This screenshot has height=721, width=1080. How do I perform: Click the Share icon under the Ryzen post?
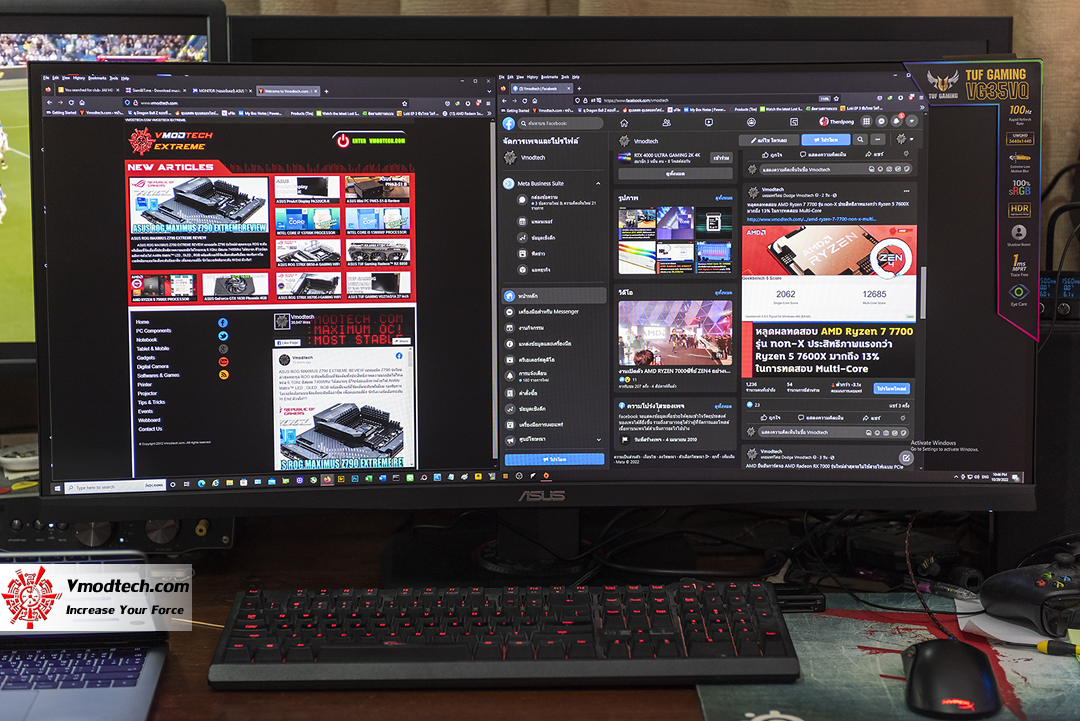pyautogui.click(x=866, y=417)
